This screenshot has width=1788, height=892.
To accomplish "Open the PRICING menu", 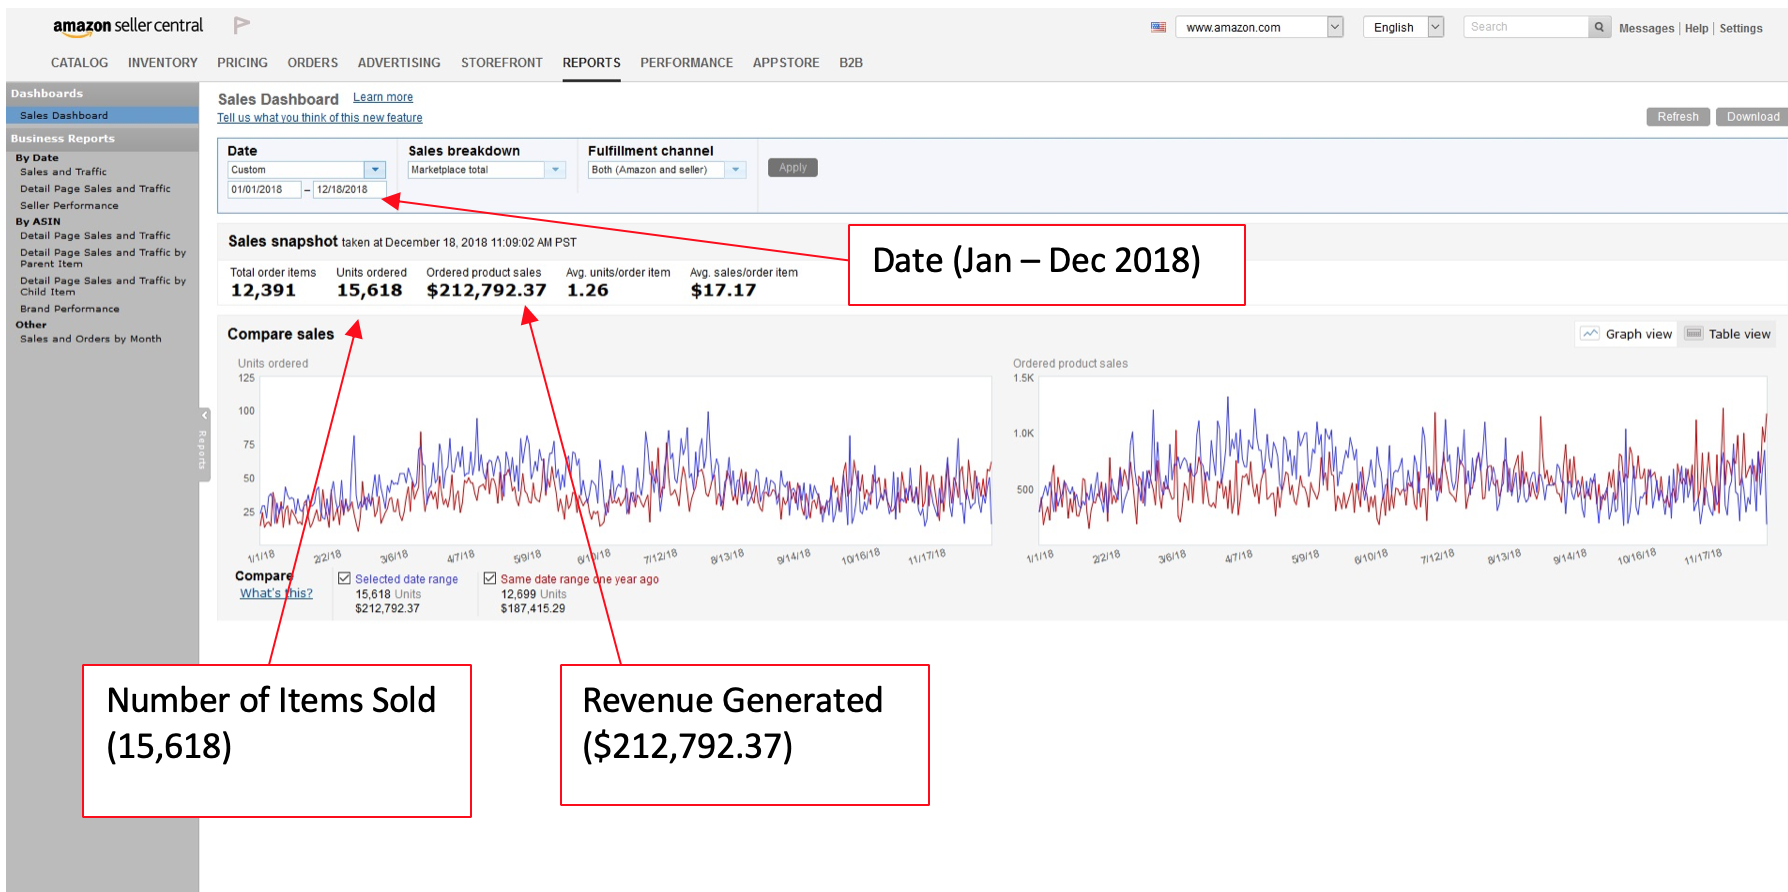I will coord(242,62).
